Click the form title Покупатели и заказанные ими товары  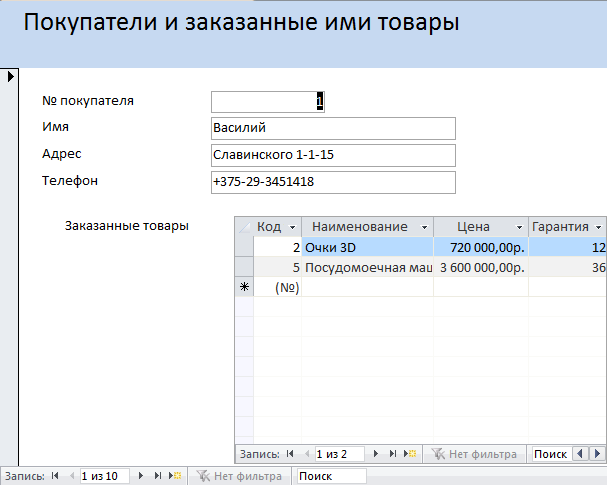coord(242,22)
